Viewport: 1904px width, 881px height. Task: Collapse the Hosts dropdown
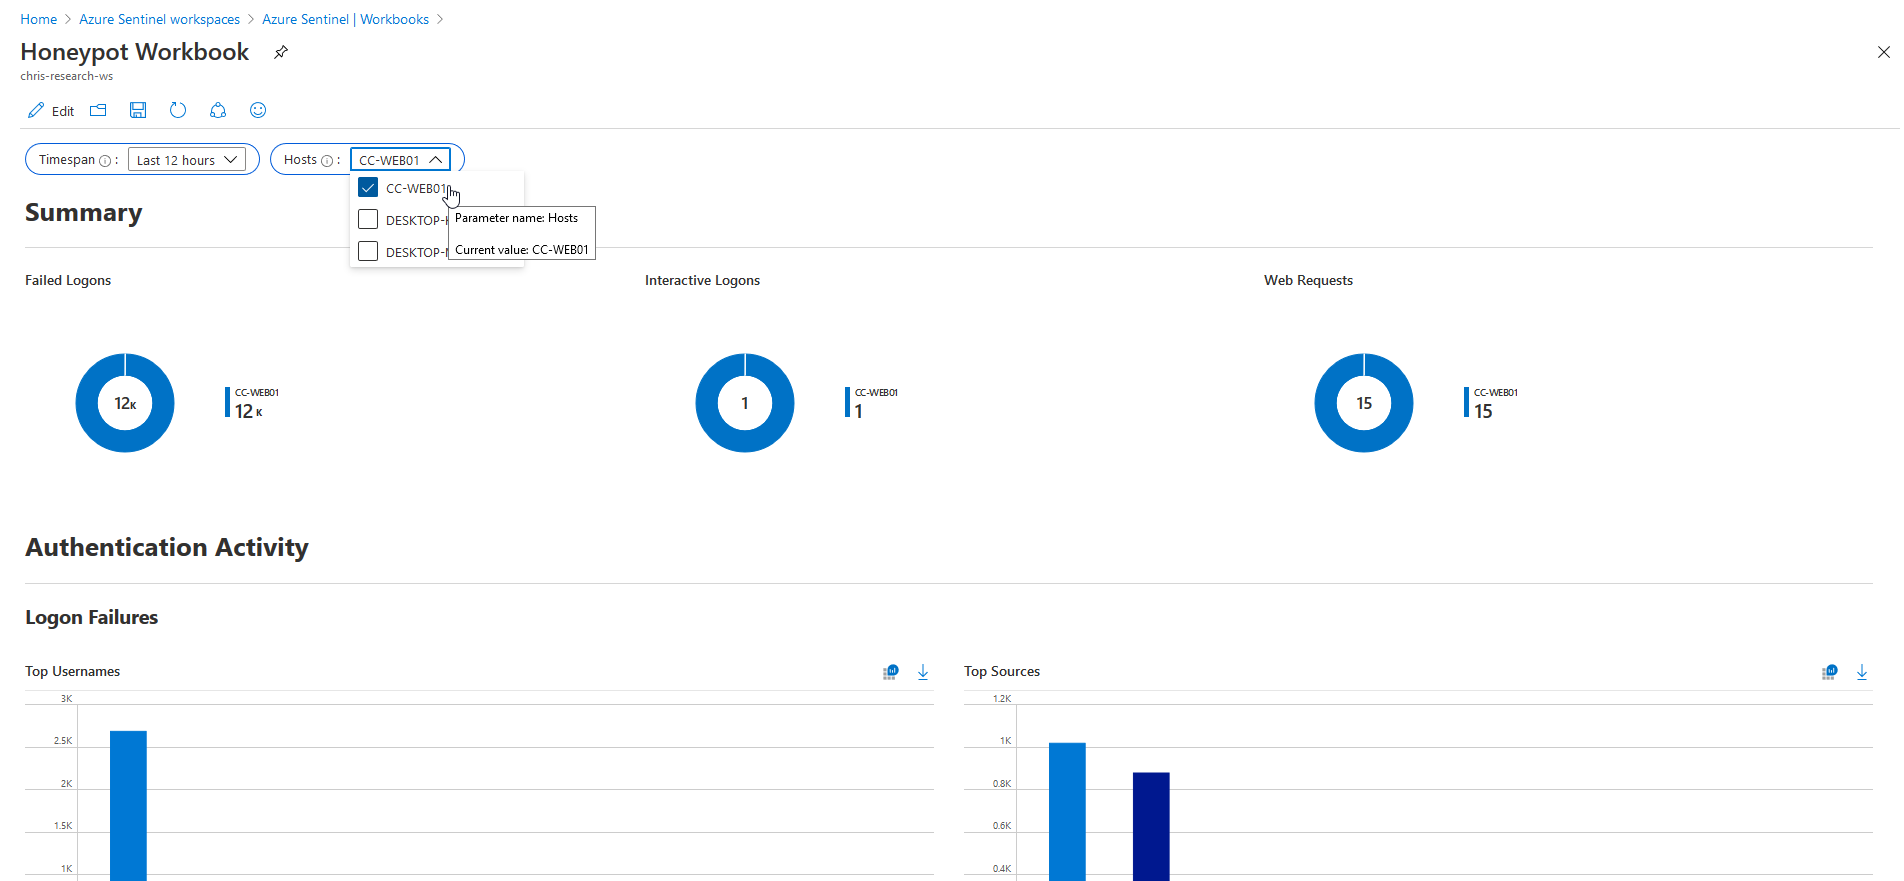tap(400, 160)
